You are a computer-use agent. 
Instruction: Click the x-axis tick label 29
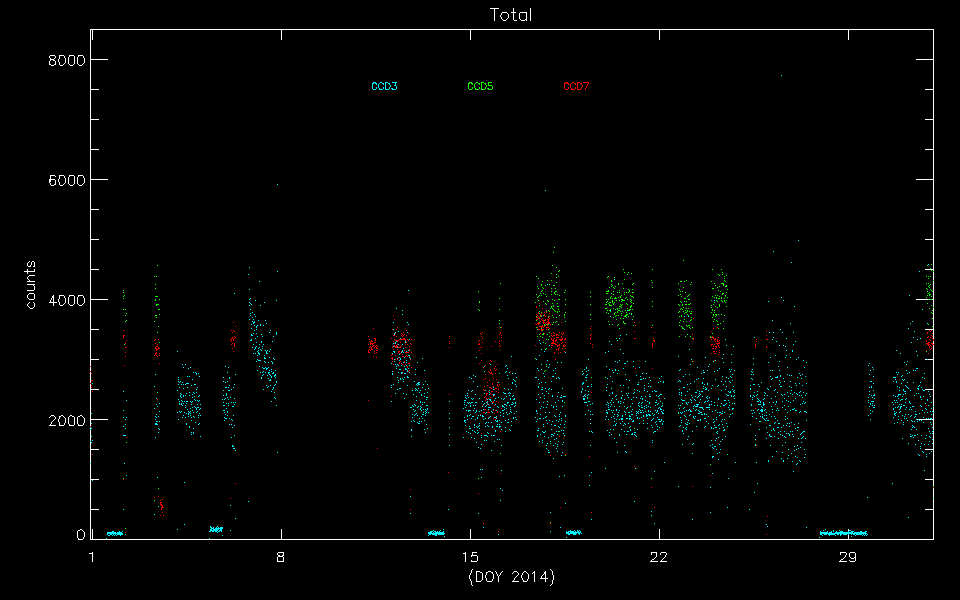[847, 557]
